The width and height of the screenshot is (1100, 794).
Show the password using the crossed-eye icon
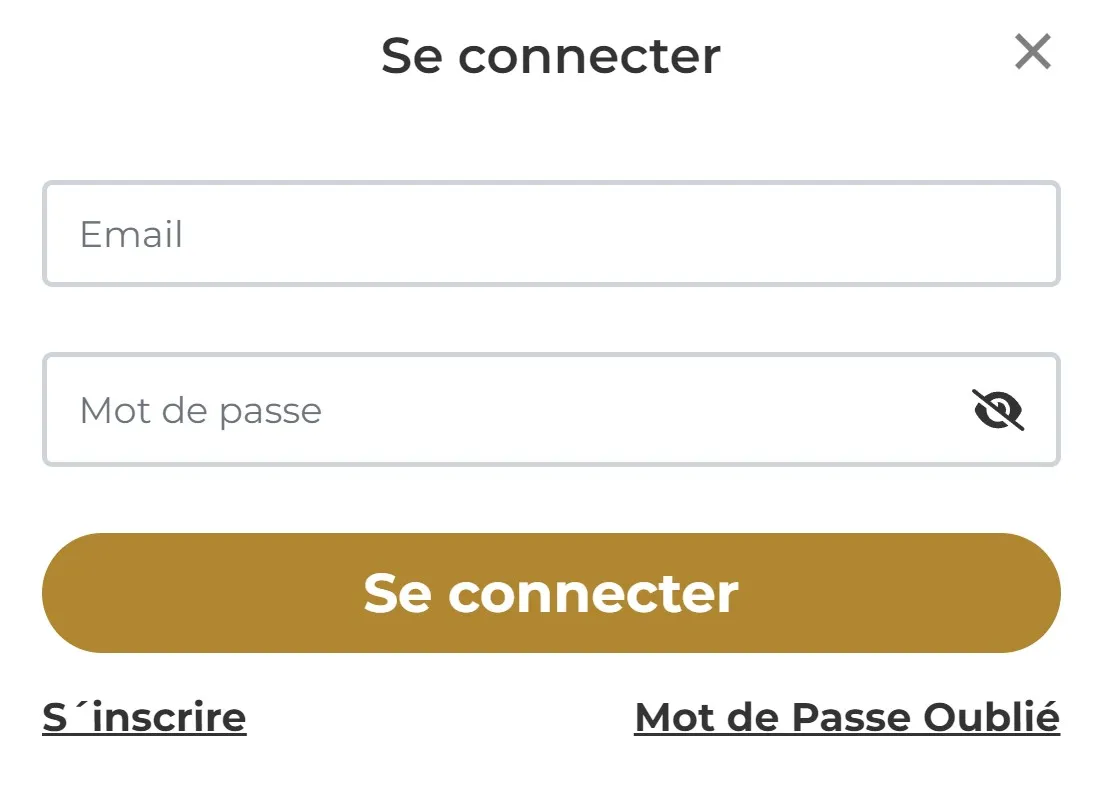(998, 410)
